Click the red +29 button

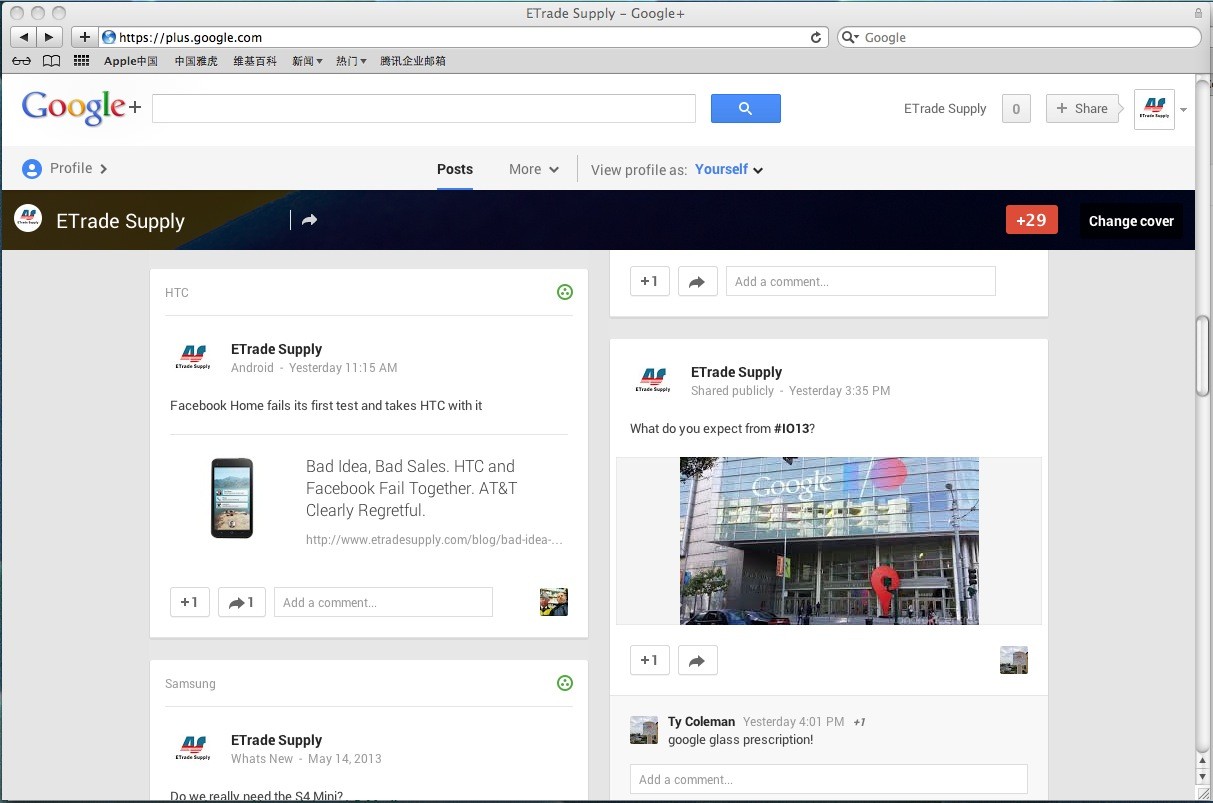1031,221
